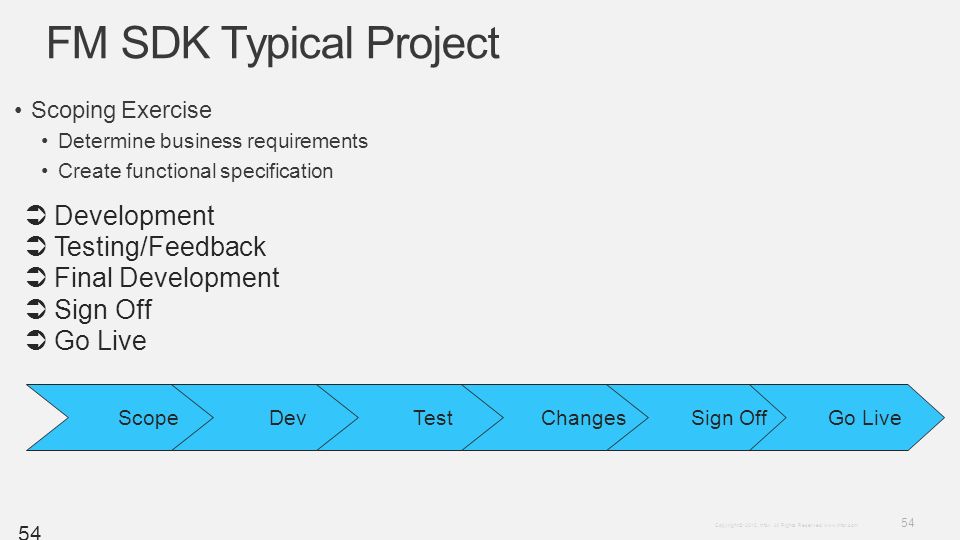
Task: Click the arrow bullet beside Sign Off
Action: point(36,309)
